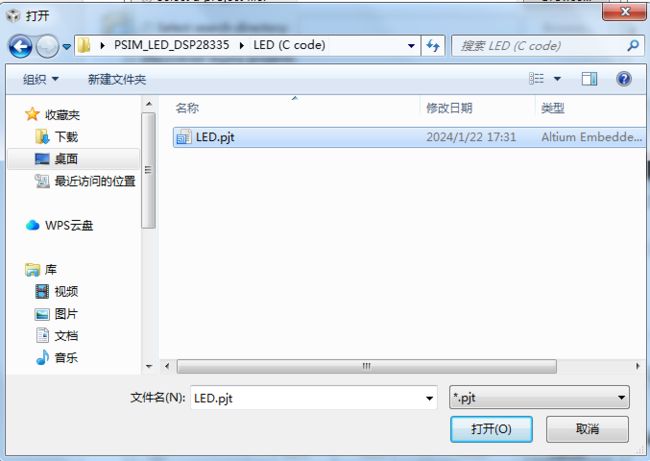Click the refresh icon beside address bar
This screenshot has width=650, height=461.
[433, 46]
